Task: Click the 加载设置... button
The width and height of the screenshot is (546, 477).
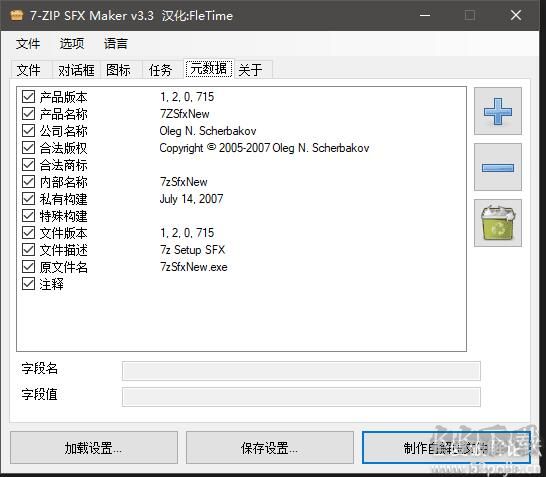Action: coord(94,448)
